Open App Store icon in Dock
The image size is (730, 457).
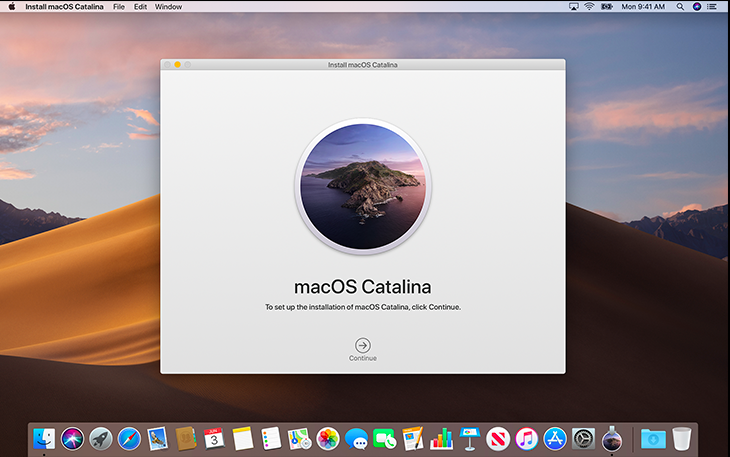(x=555, y=438)
